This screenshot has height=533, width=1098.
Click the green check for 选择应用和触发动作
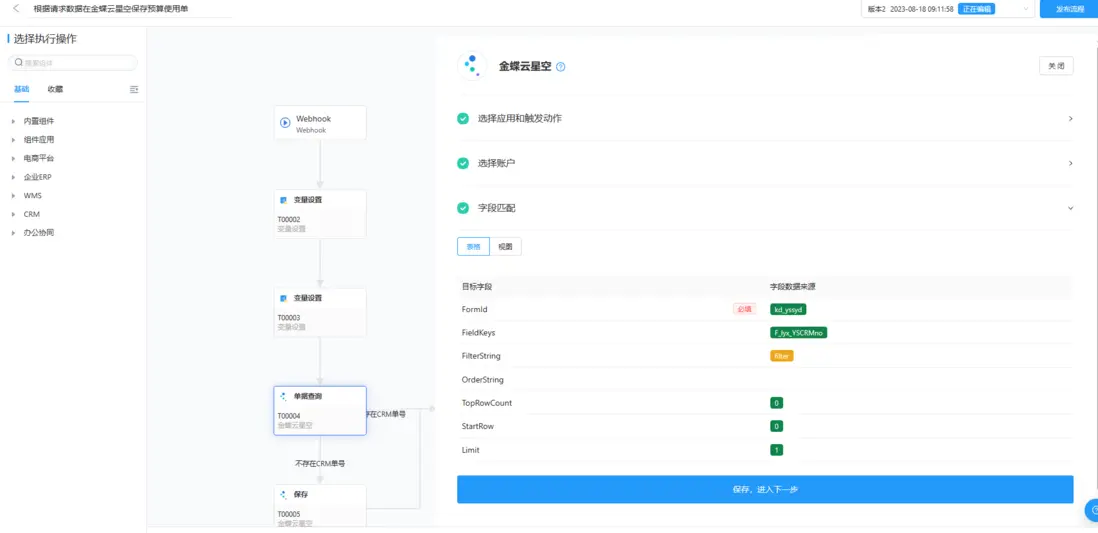point(463,118)
